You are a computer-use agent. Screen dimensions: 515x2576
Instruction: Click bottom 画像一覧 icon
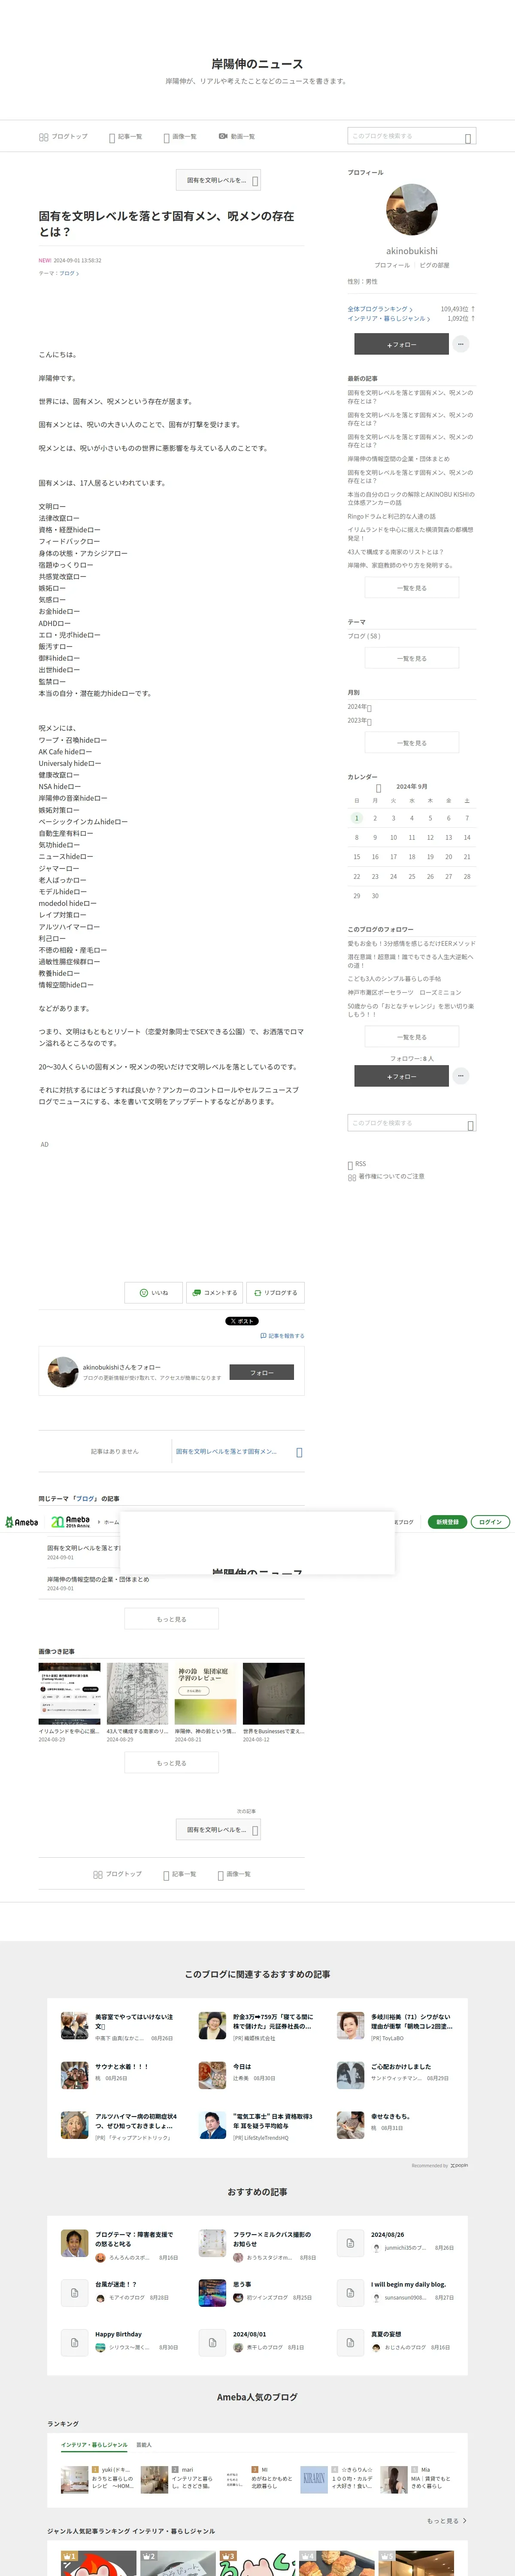(220, 1876)
